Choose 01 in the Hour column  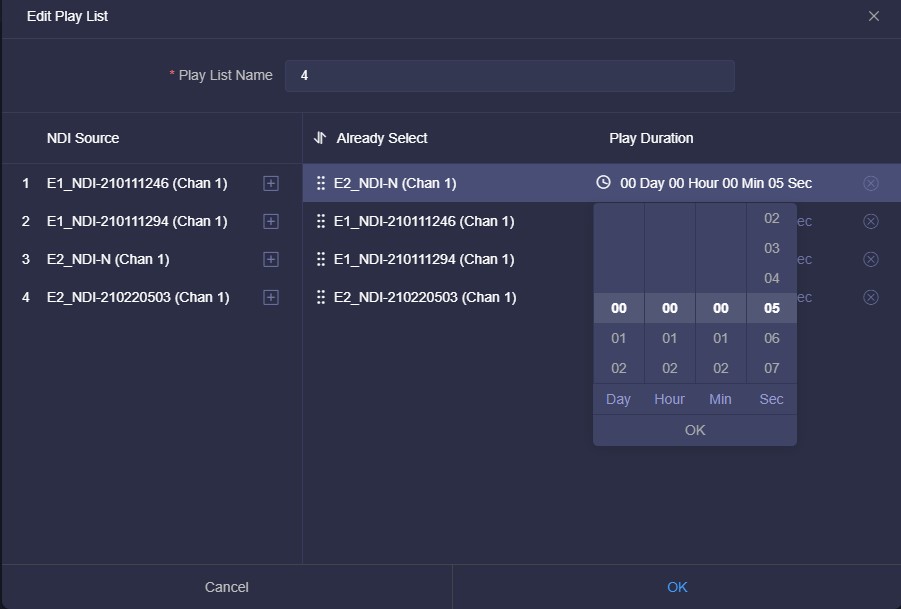coord(670,338)
